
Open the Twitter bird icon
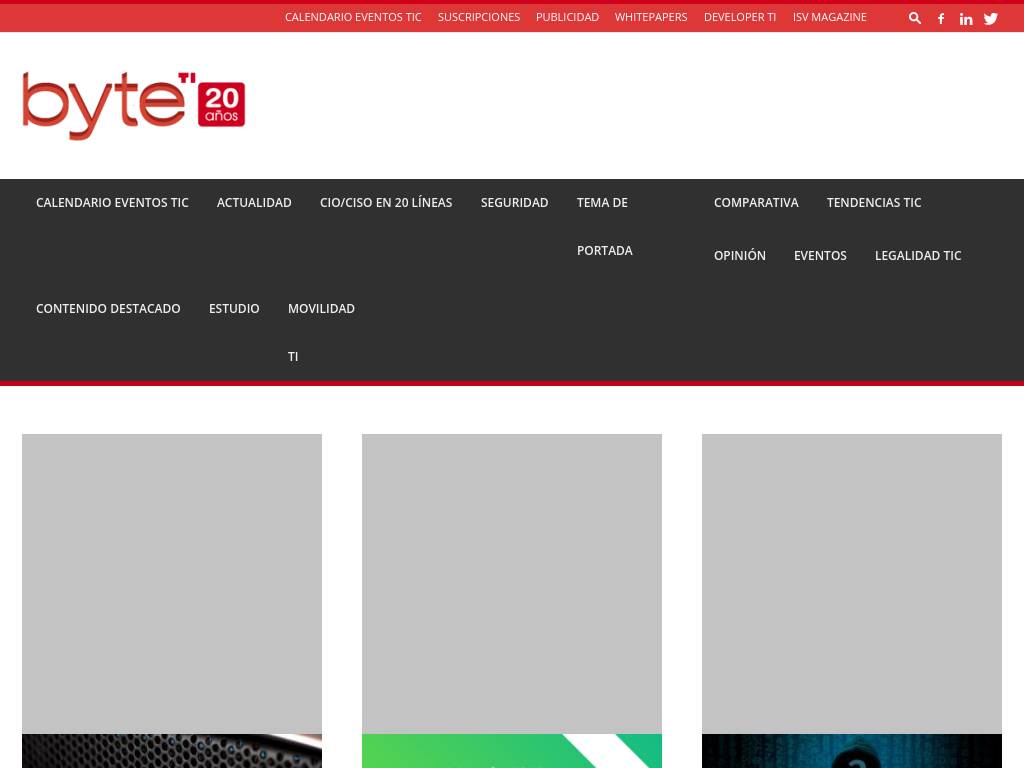click(991, 18)
